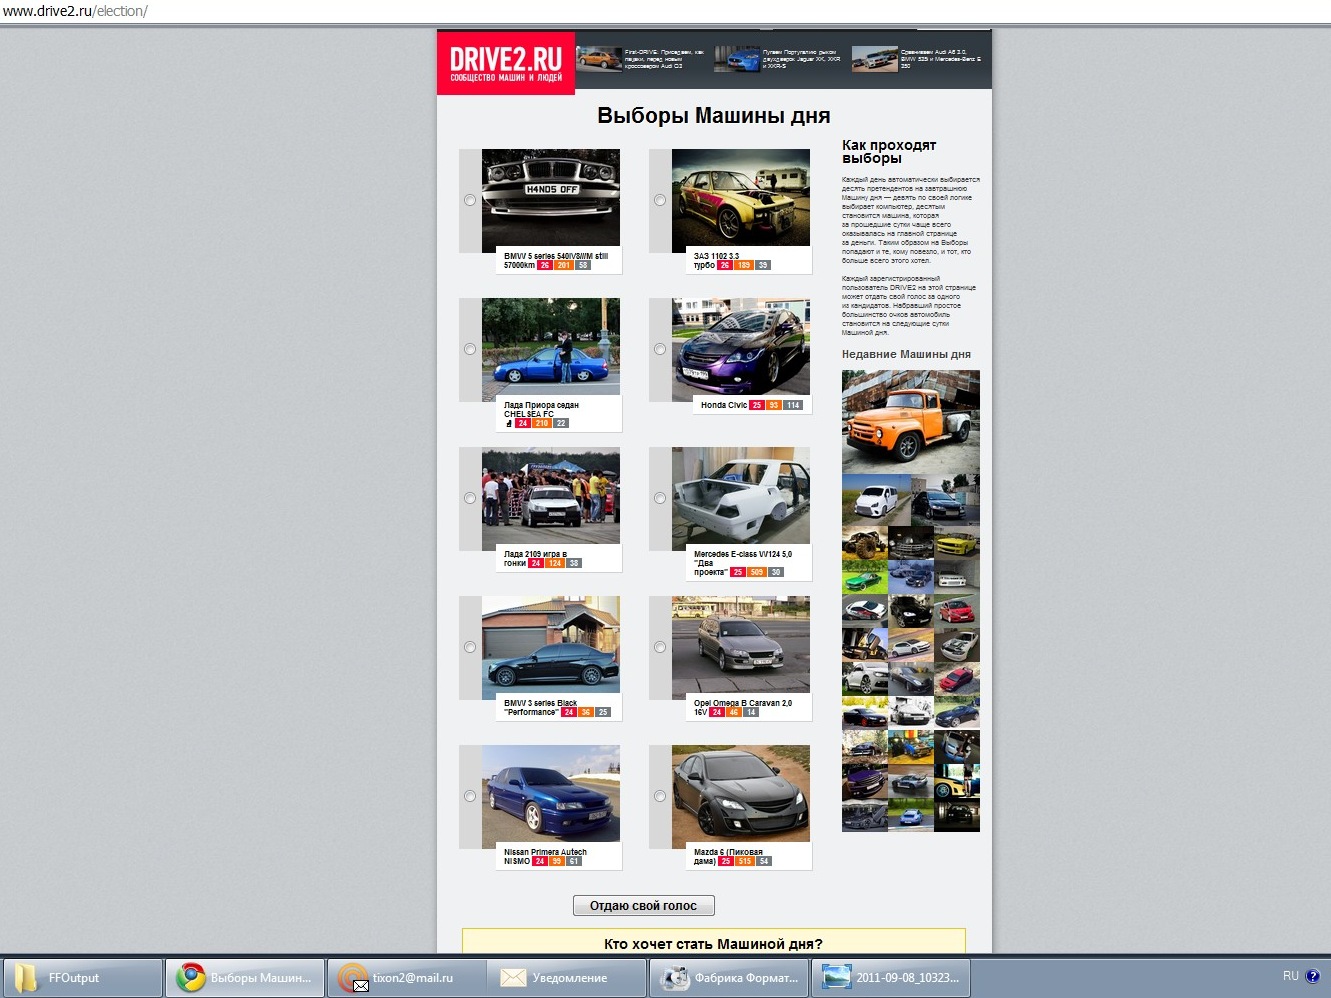Open Opel Omega B Caravan 2,0 16V link
1331x998 pixels.
(x=743, y=707)
